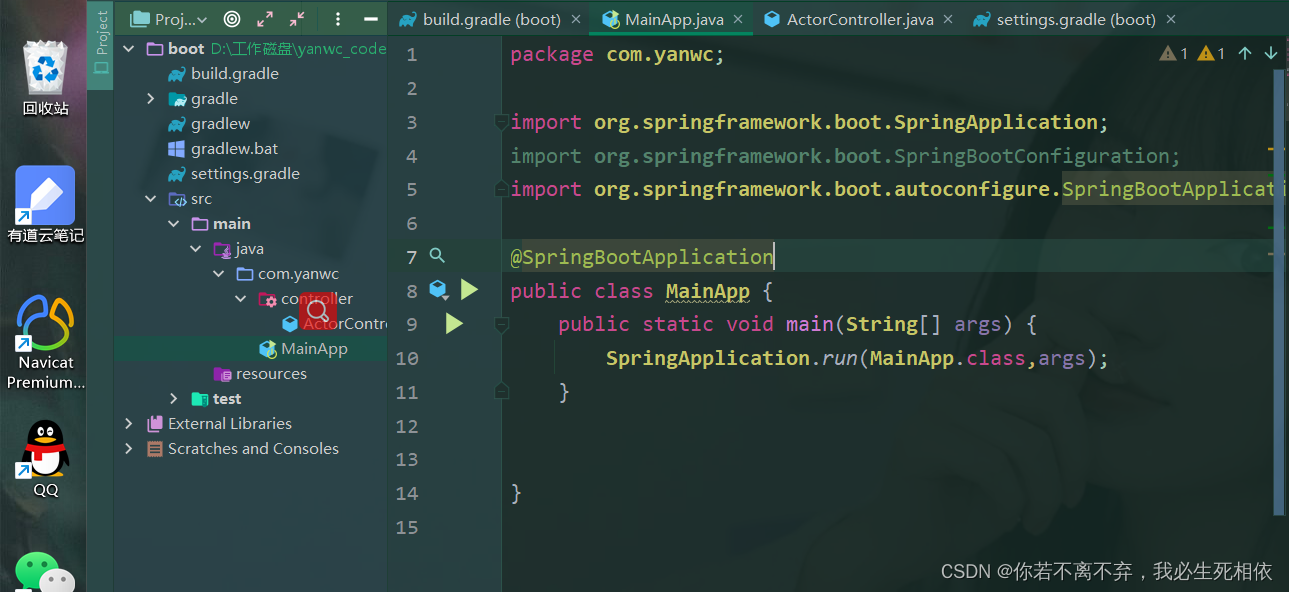
Task: Click line number 10 to toggle a breakpoint
Action: (407, 358)
